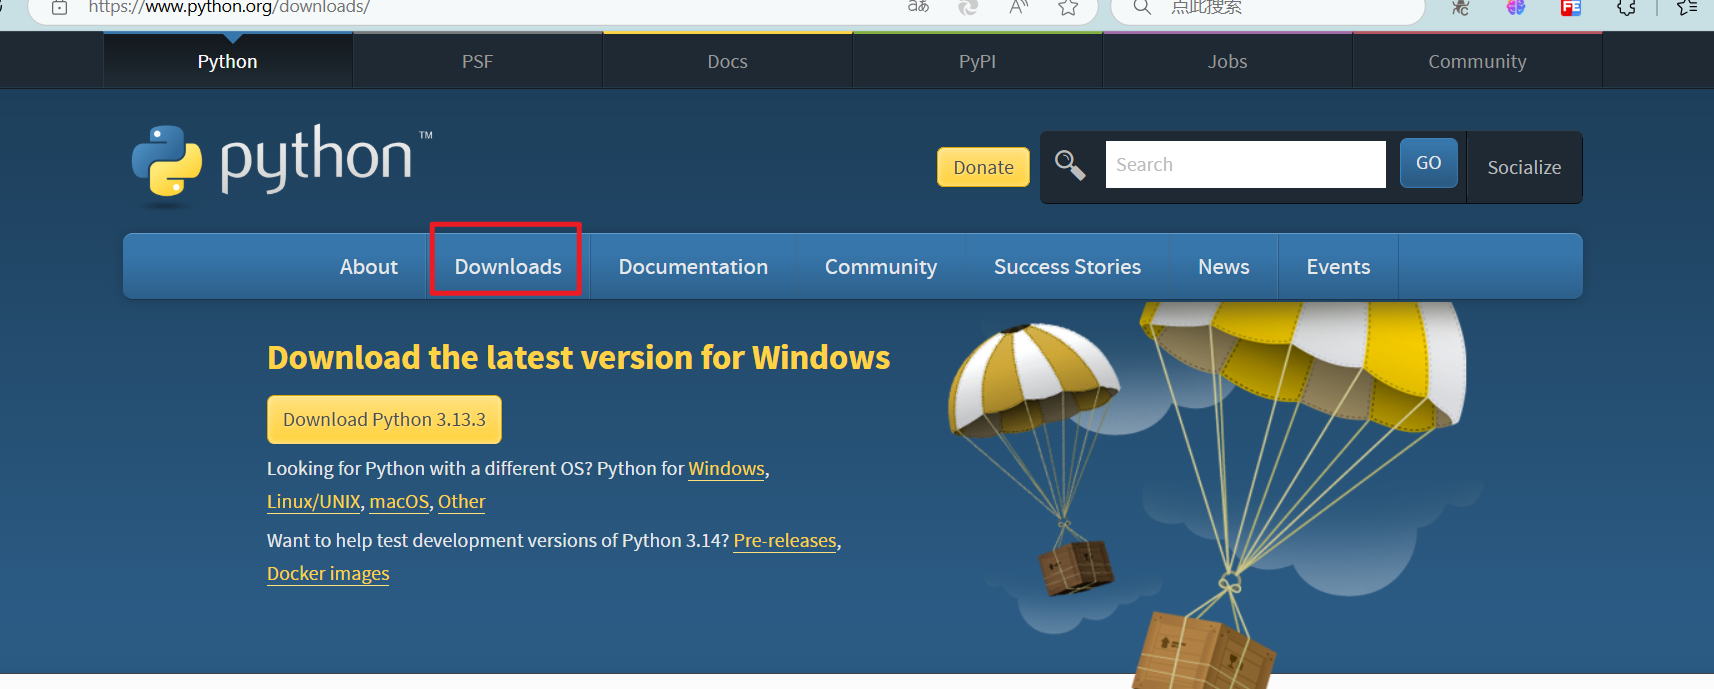Image resolution: width=1714 pixels, height=689 pixels.
Task: Click the browser address bar URL
Action: pyautogui.click(x=229, y=7)
